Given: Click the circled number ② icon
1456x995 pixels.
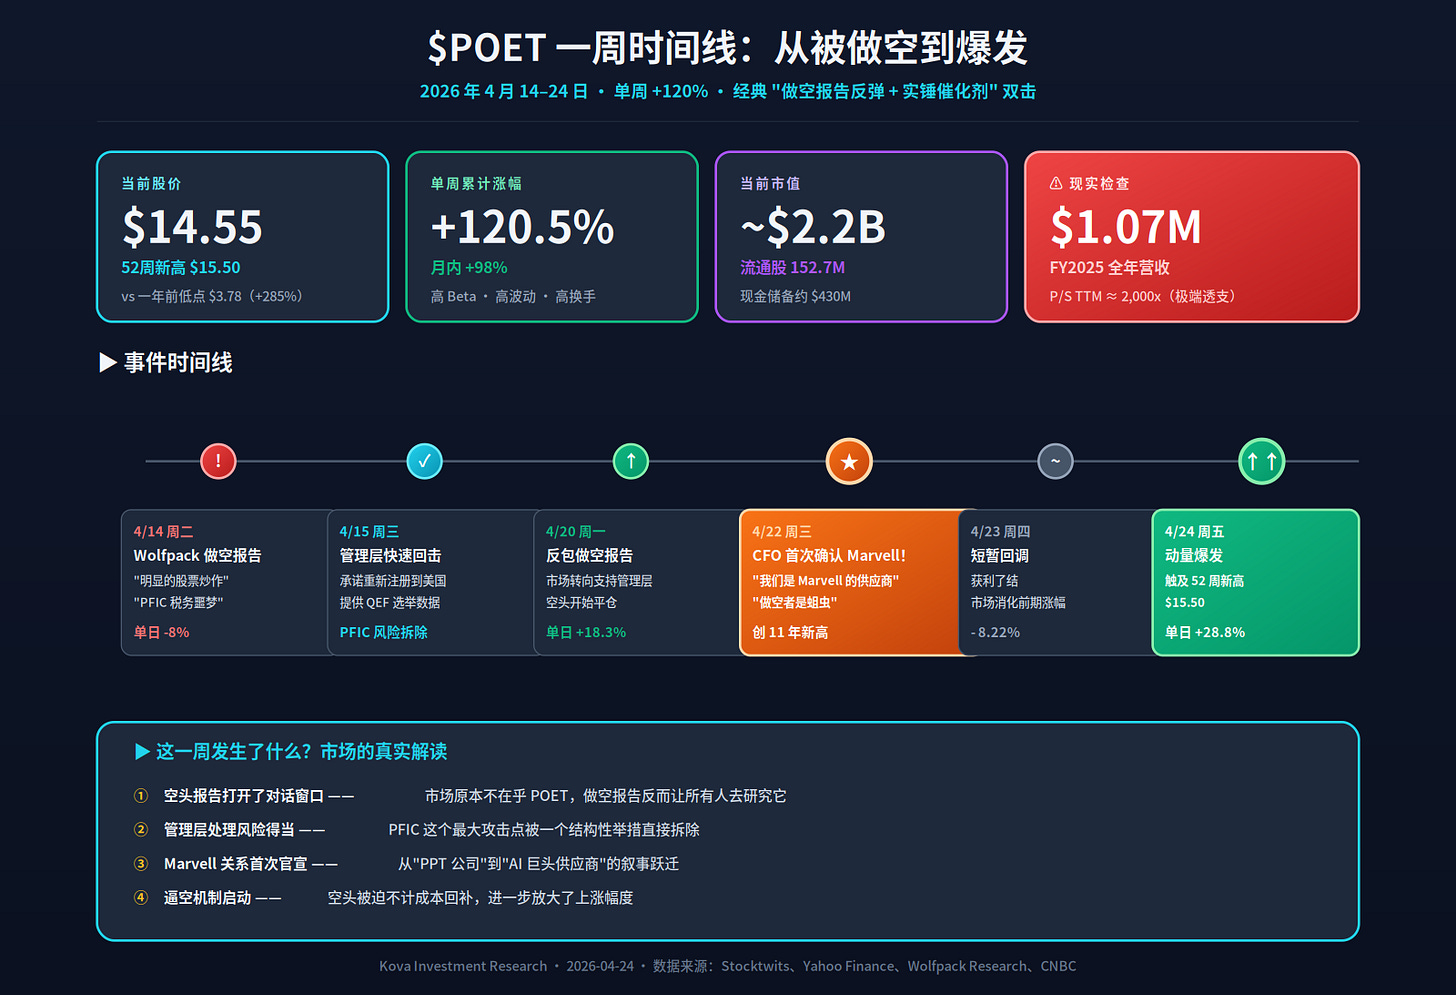Looking at the screenshot, I should point(141,830).
